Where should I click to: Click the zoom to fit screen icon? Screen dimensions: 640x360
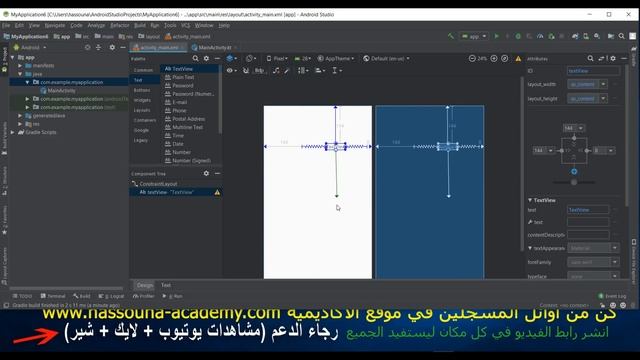pos(505,58)
